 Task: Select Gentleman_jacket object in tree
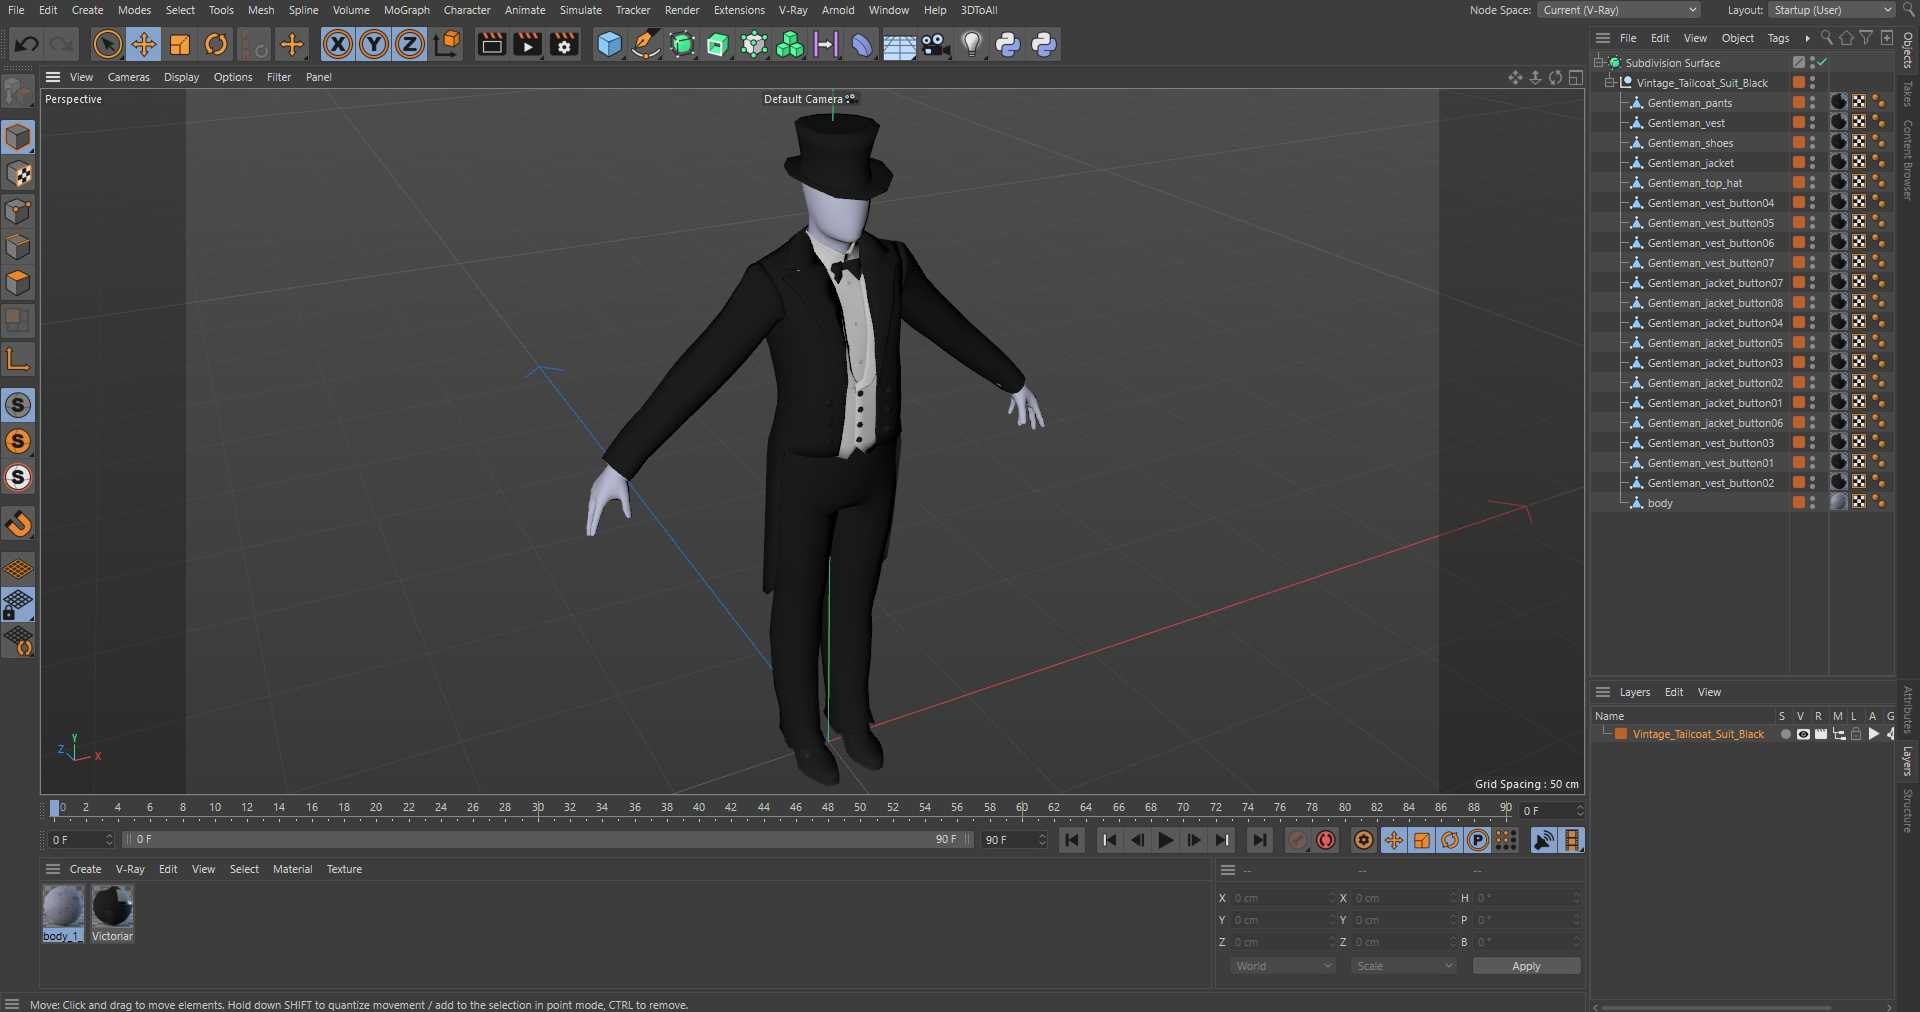pos(1690,163)
